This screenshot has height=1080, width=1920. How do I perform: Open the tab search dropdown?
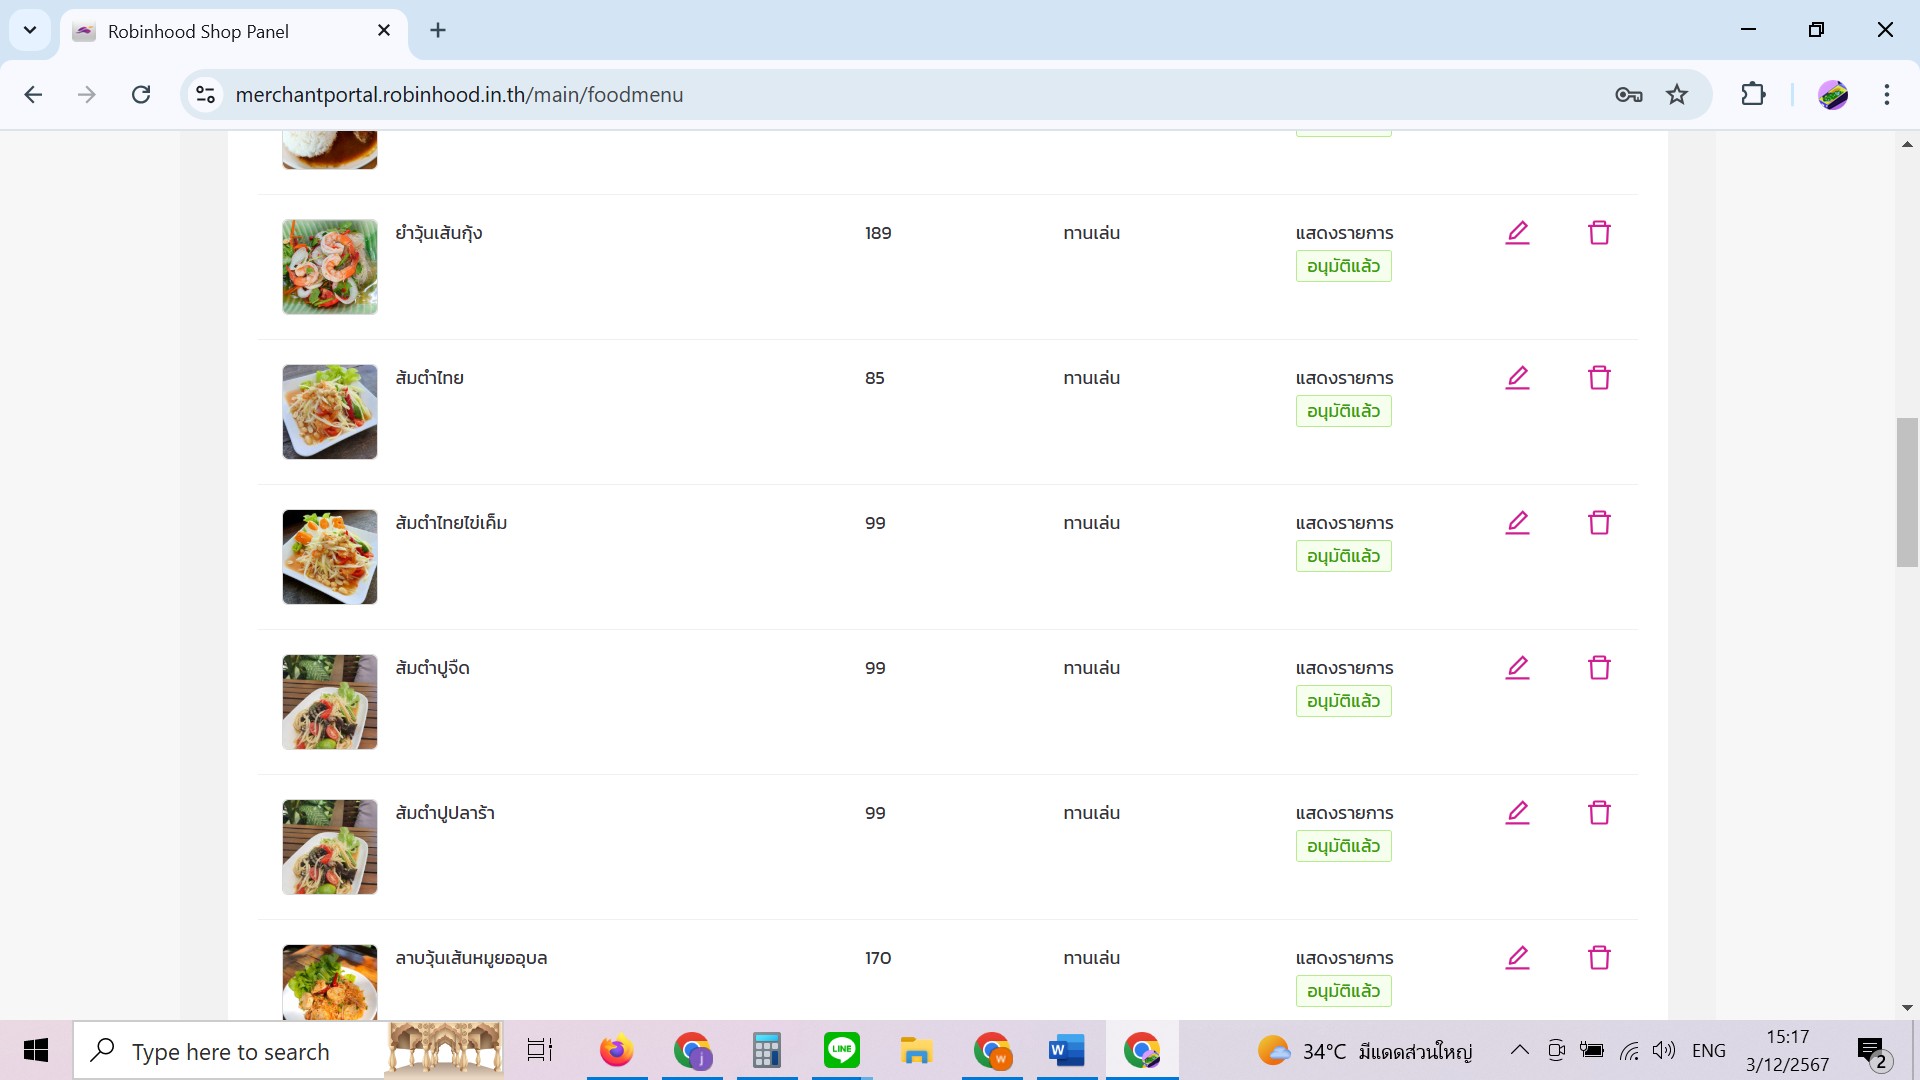click(x=30, y=30)
